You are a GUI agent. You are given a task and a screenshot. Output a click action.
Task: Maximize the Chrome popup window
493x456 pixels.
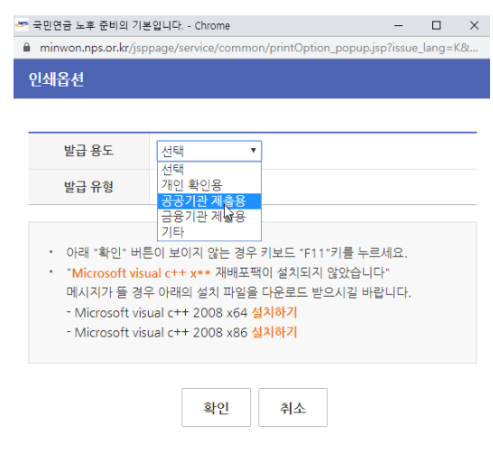[436, 25]
